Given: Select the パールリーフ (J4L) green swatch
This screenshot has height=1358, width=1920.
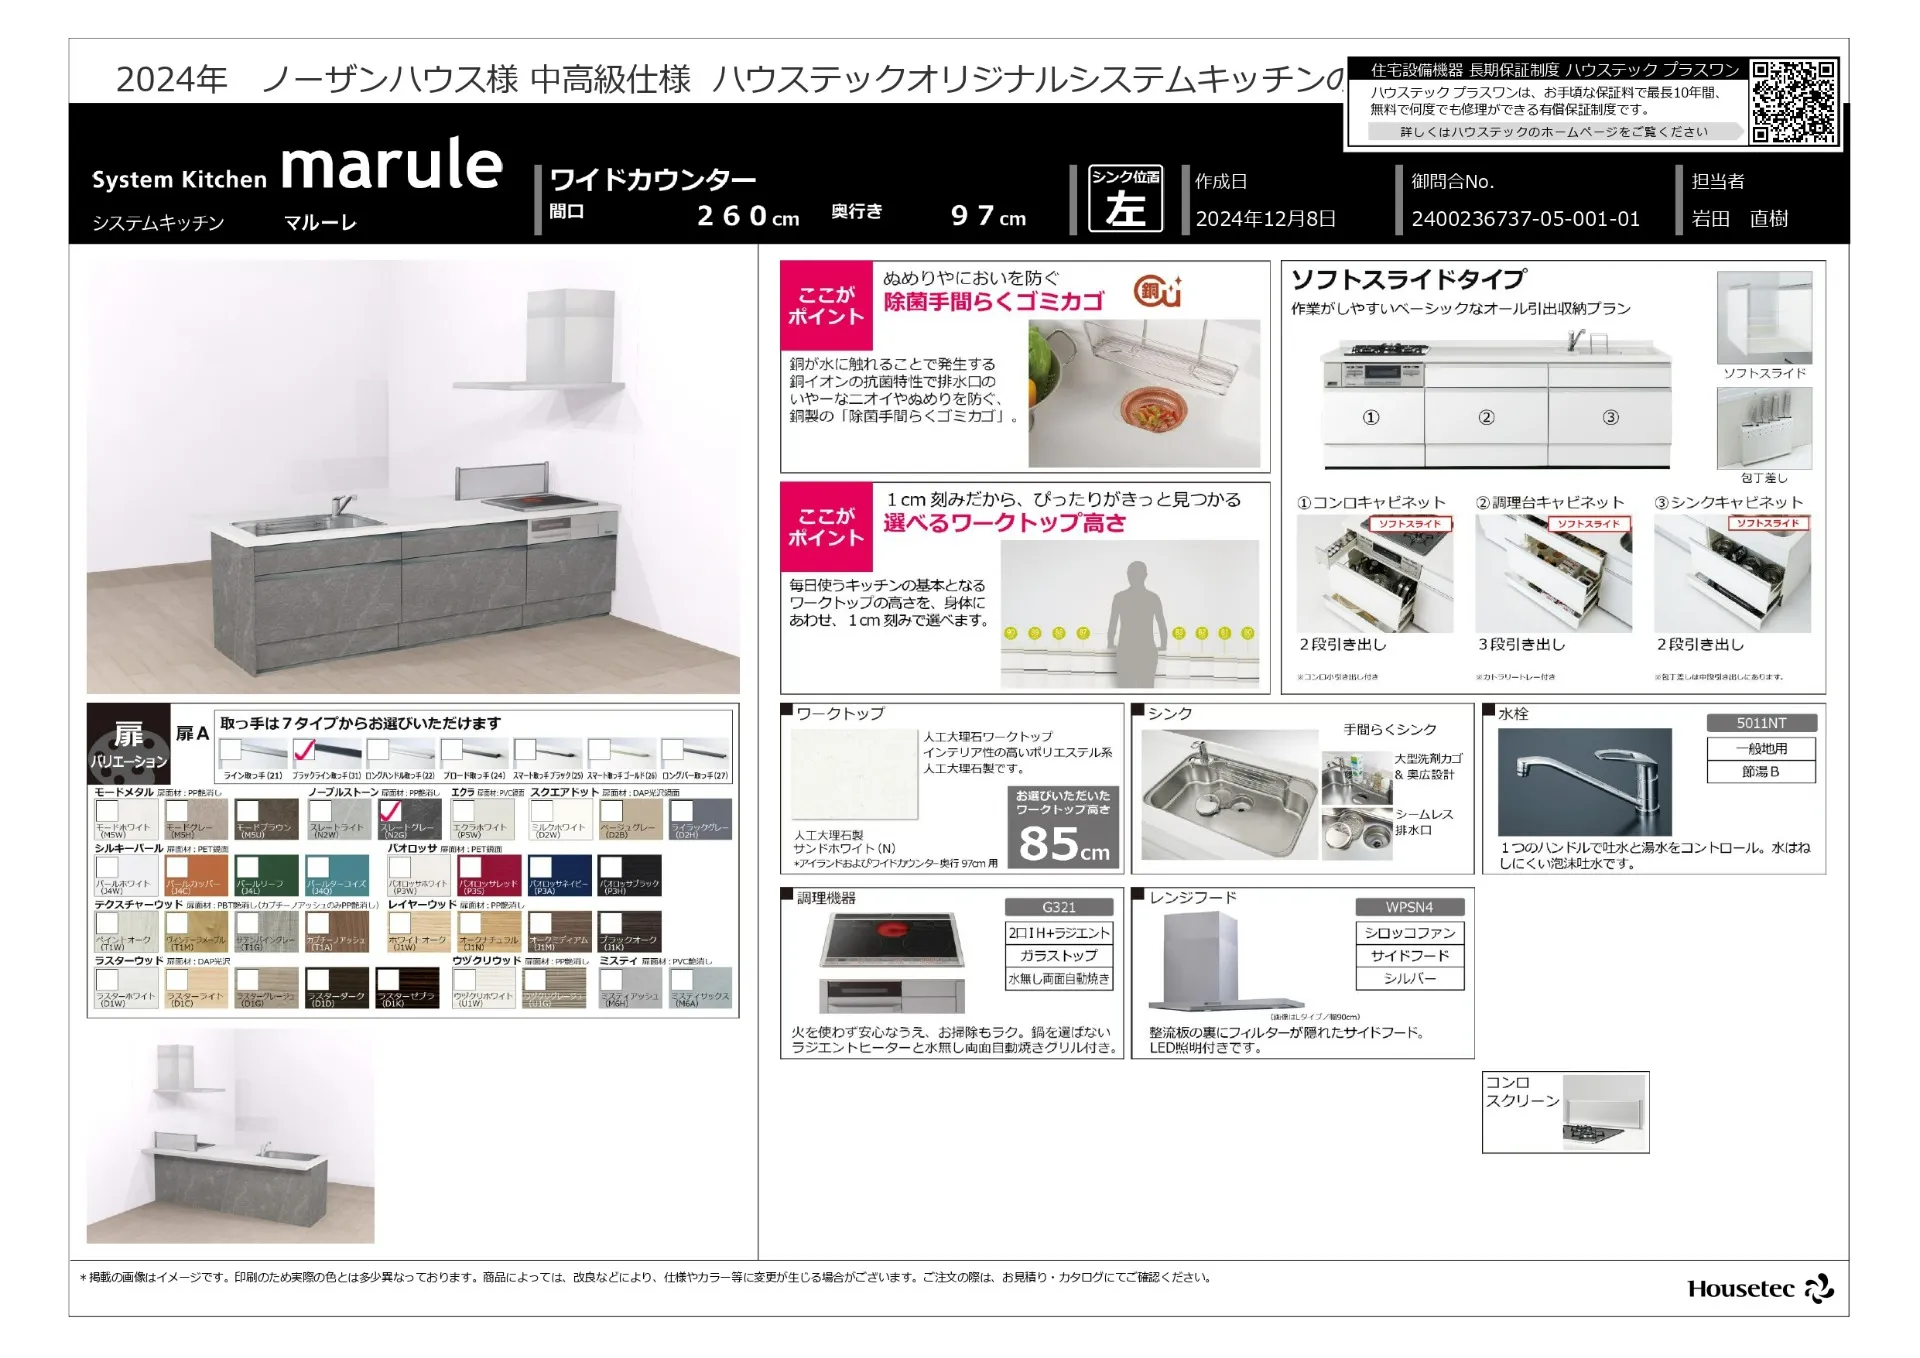Looking at the screenshot, I should pos(266,875).
